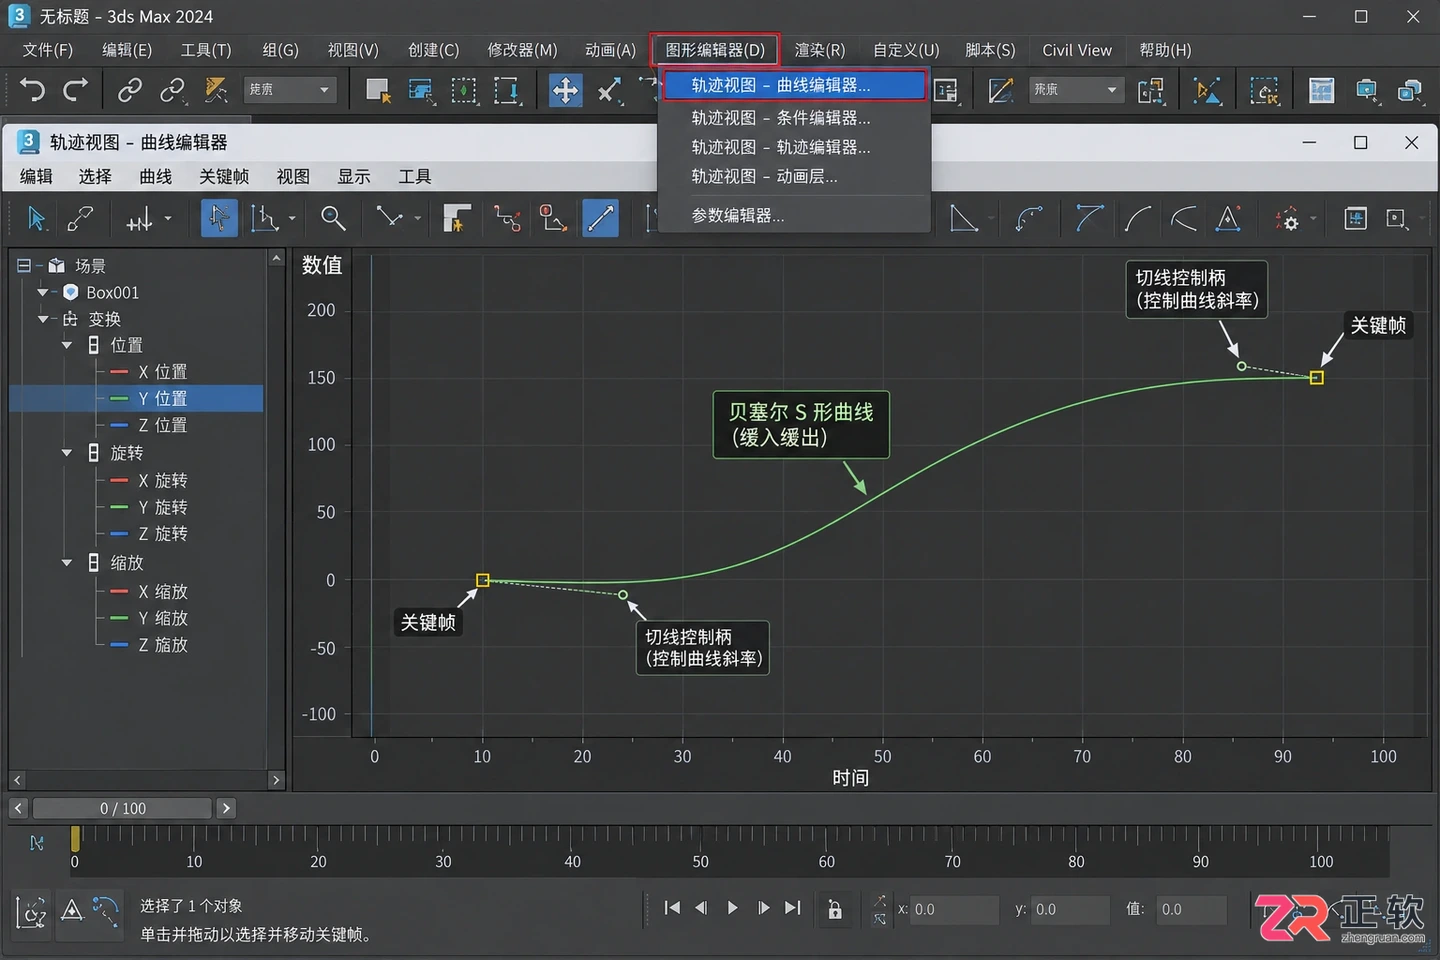
Task: Click the A-shaped tangent icon in curve editor toolbar
Action: [x=1229, y=218]
